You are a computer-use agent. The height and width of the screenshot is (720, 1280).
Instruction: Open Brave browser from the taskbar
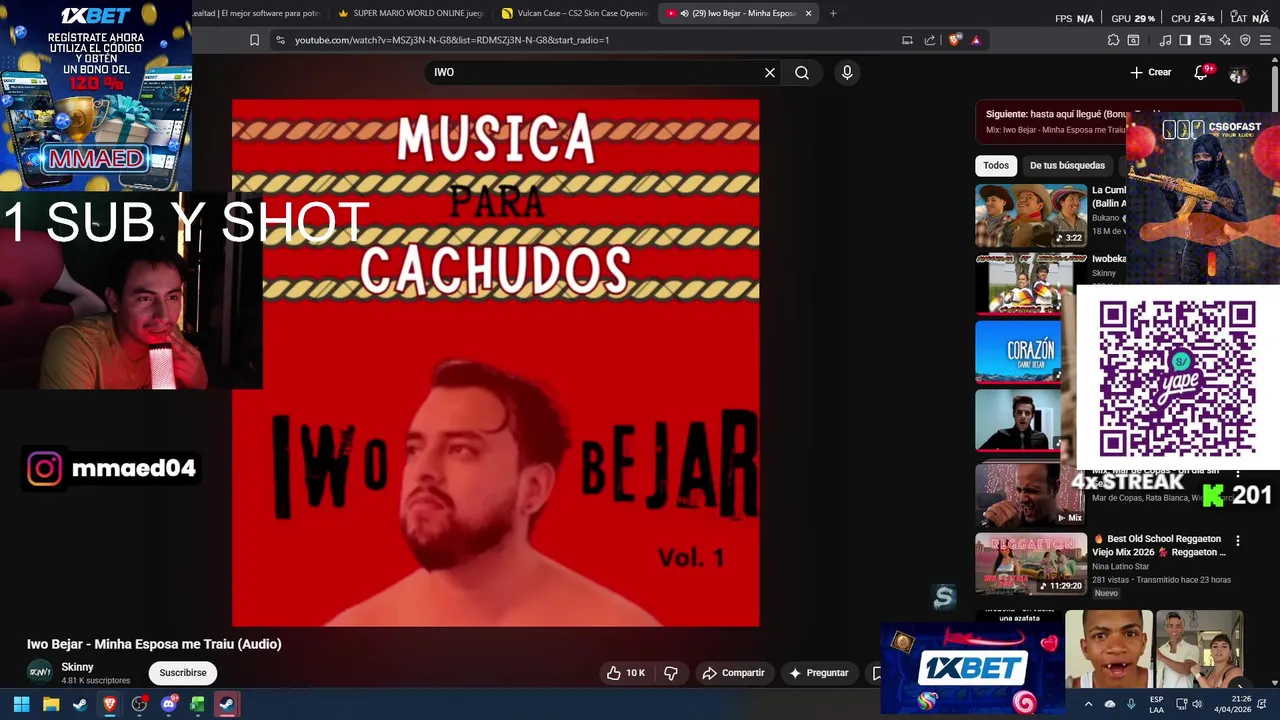[110, 704]
